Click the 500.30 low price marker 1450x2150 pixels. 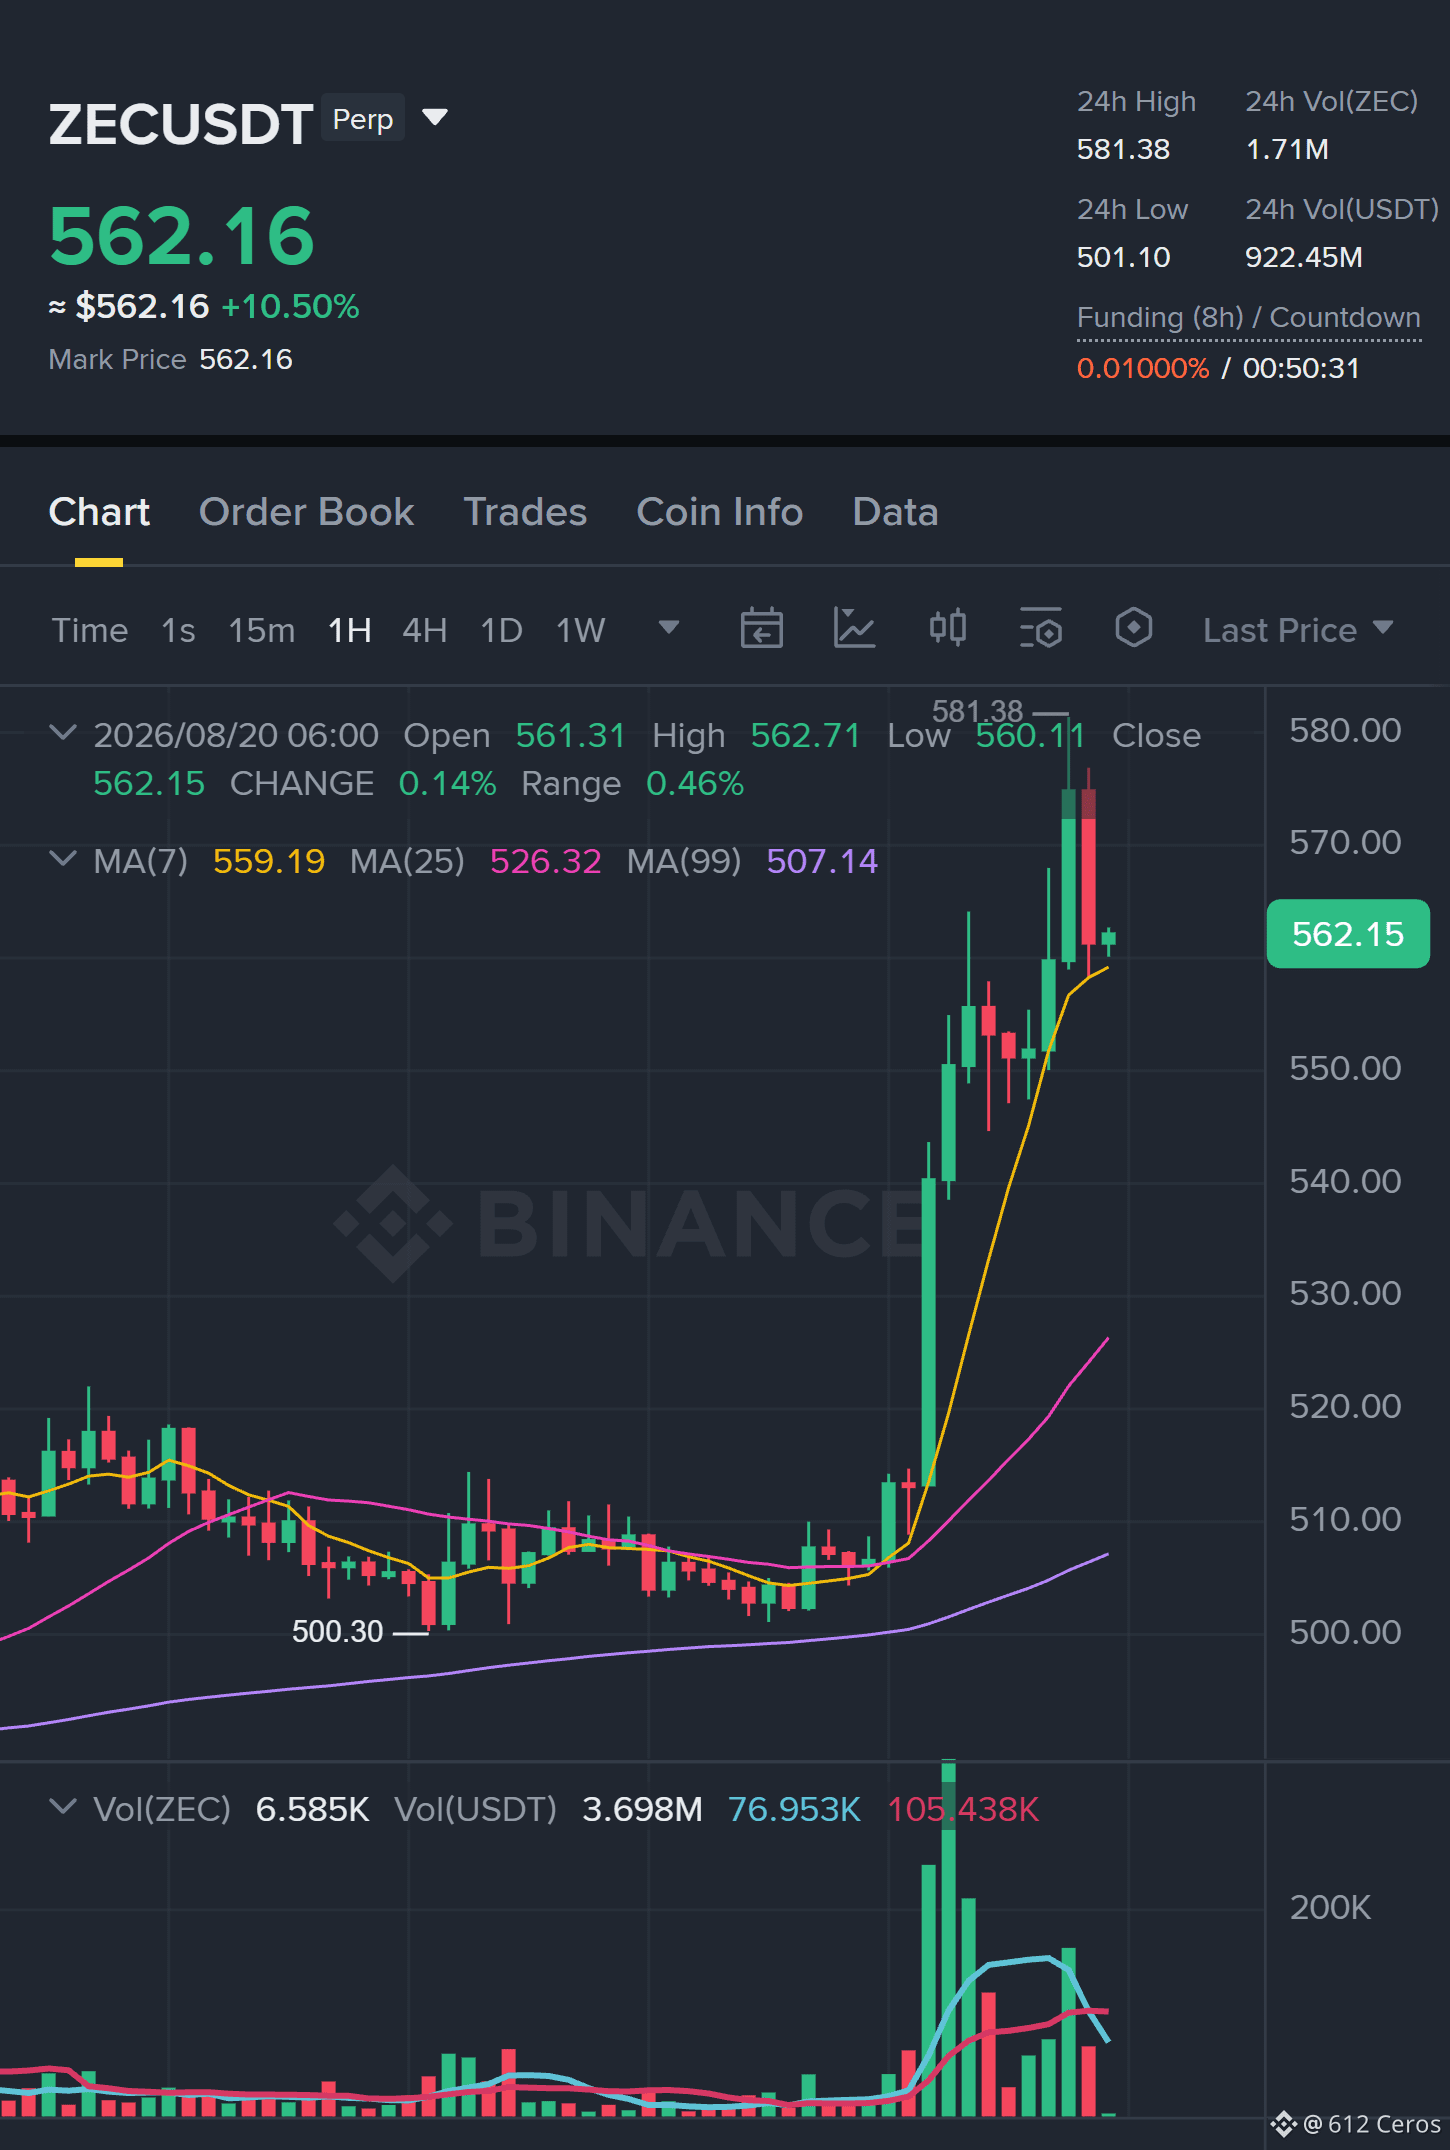click(338, 1631)
